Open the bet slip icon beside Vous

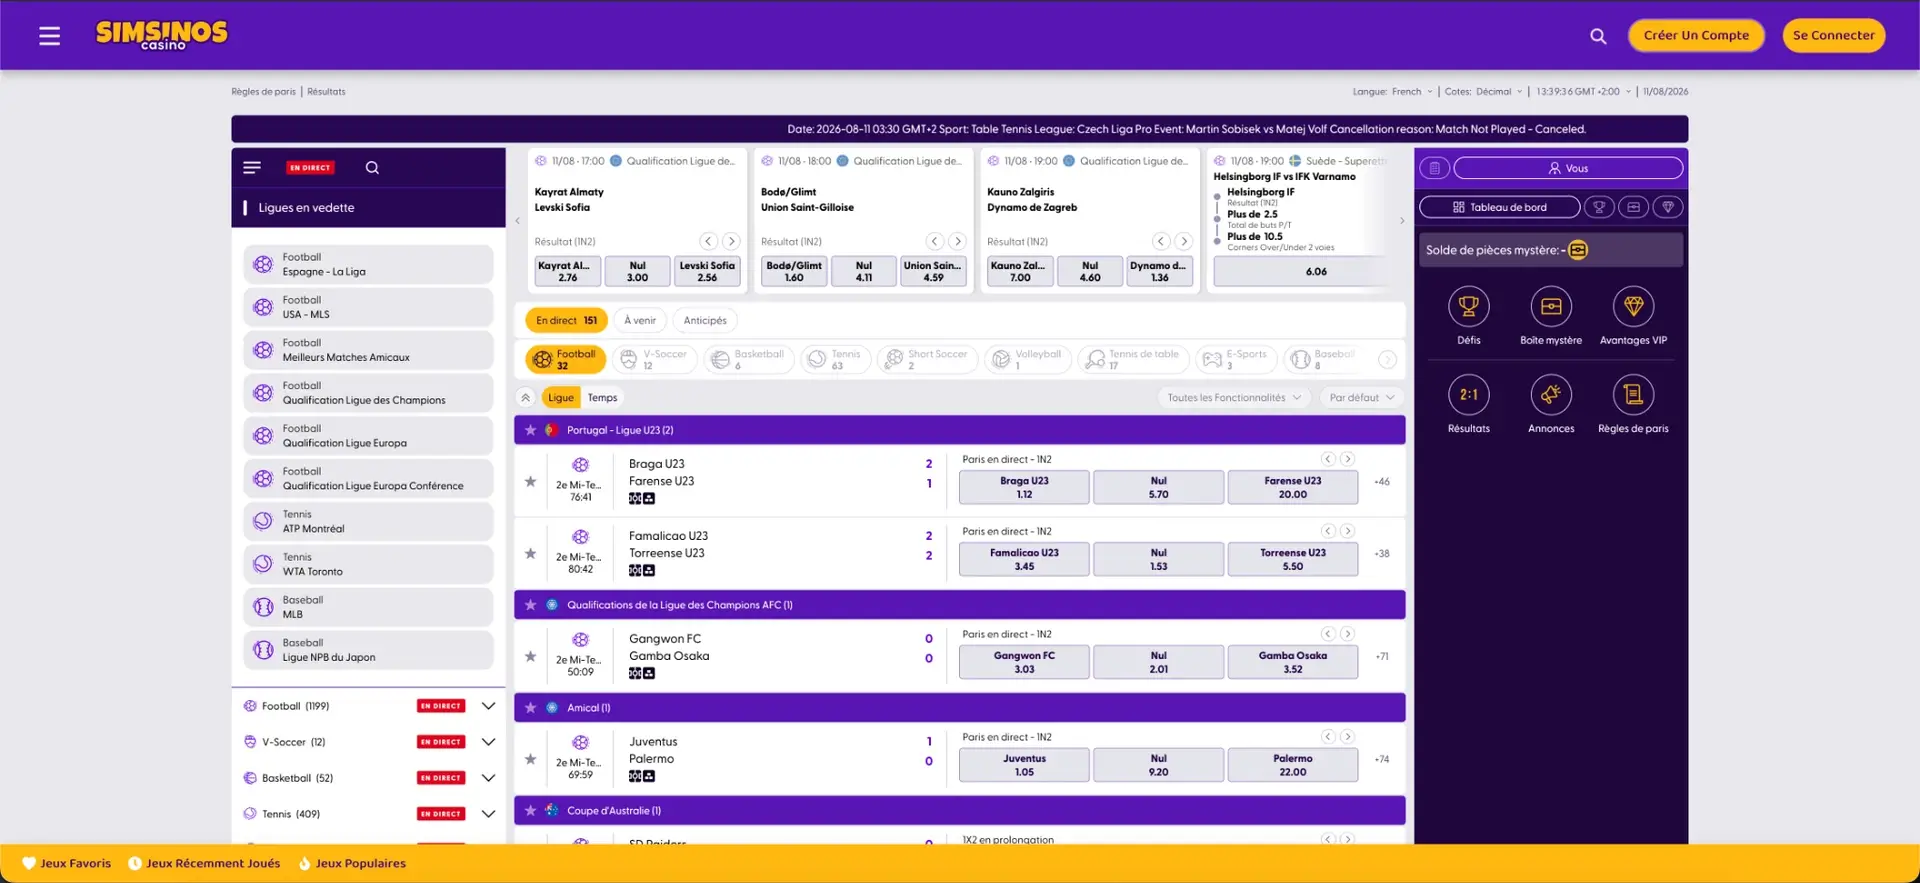[1434, 168]
